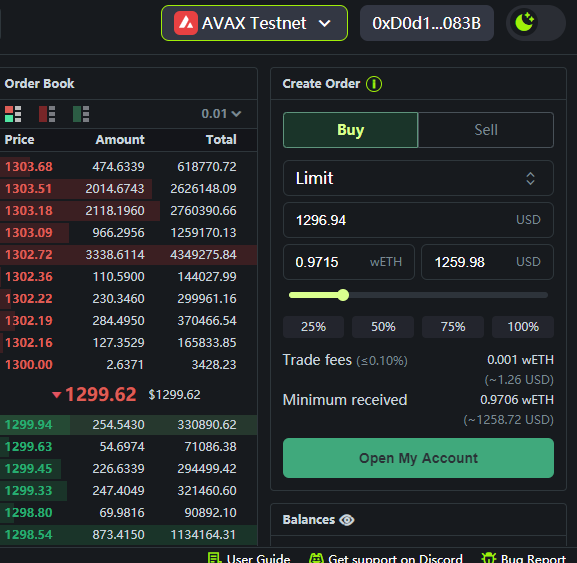577x563 pixels.
Task: Click the Total column header
Action: pyautogui.click(x=221, y=140)
